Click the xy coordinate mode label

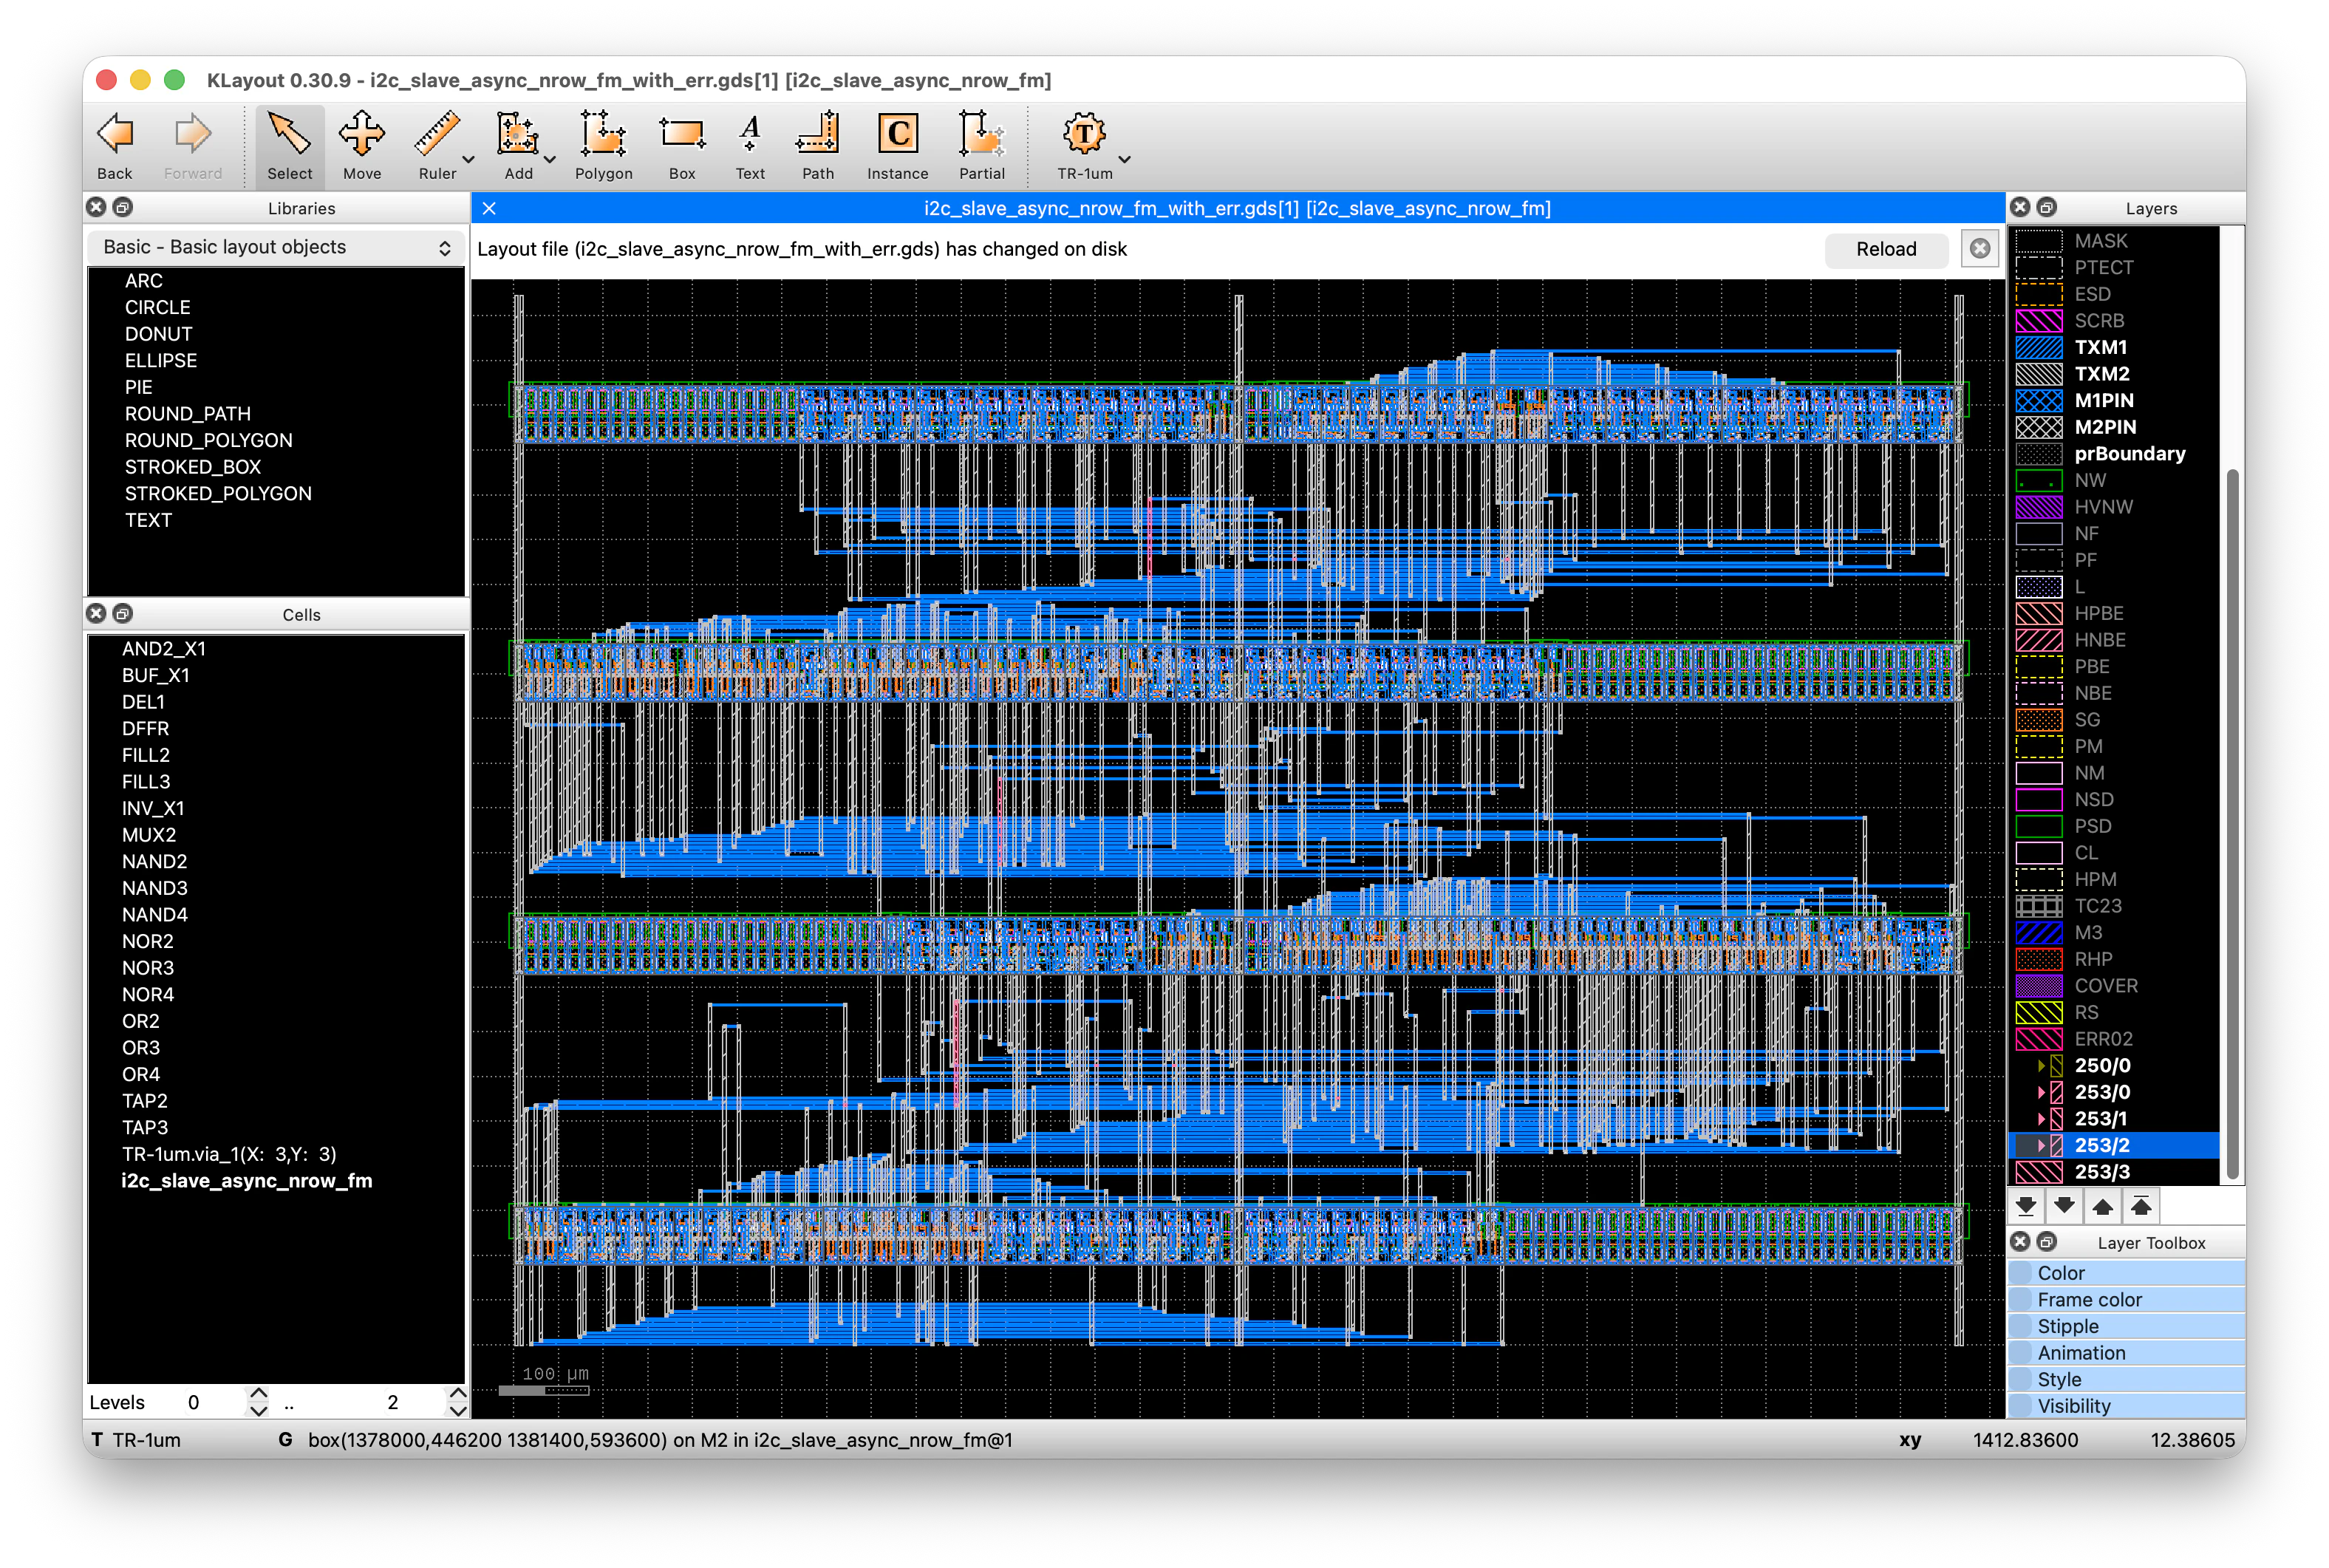pos(1910,1440)
